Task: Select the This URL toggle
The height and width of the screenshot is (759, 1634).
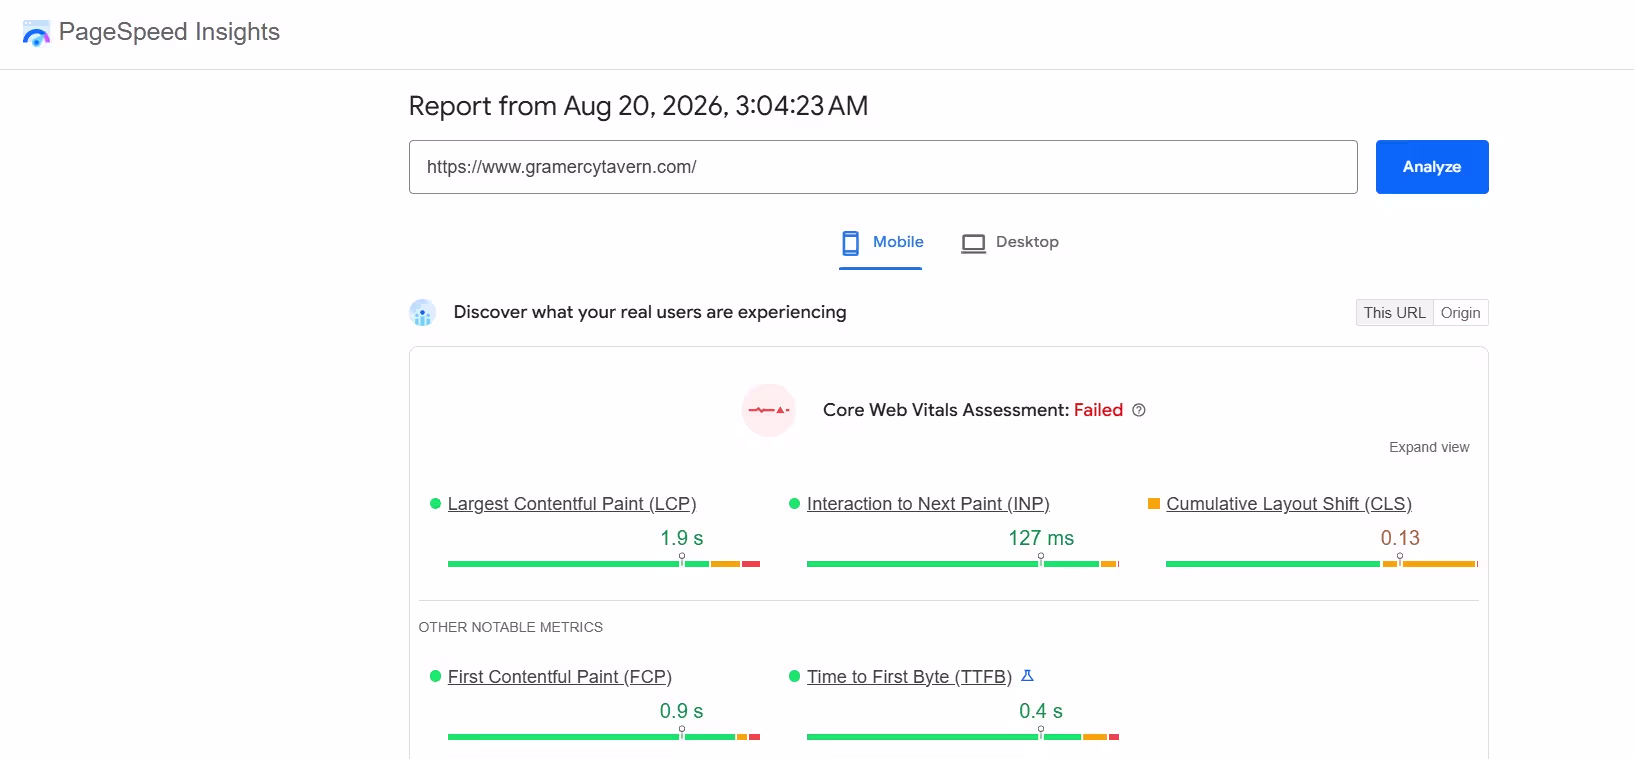Action: (1395, 313)
